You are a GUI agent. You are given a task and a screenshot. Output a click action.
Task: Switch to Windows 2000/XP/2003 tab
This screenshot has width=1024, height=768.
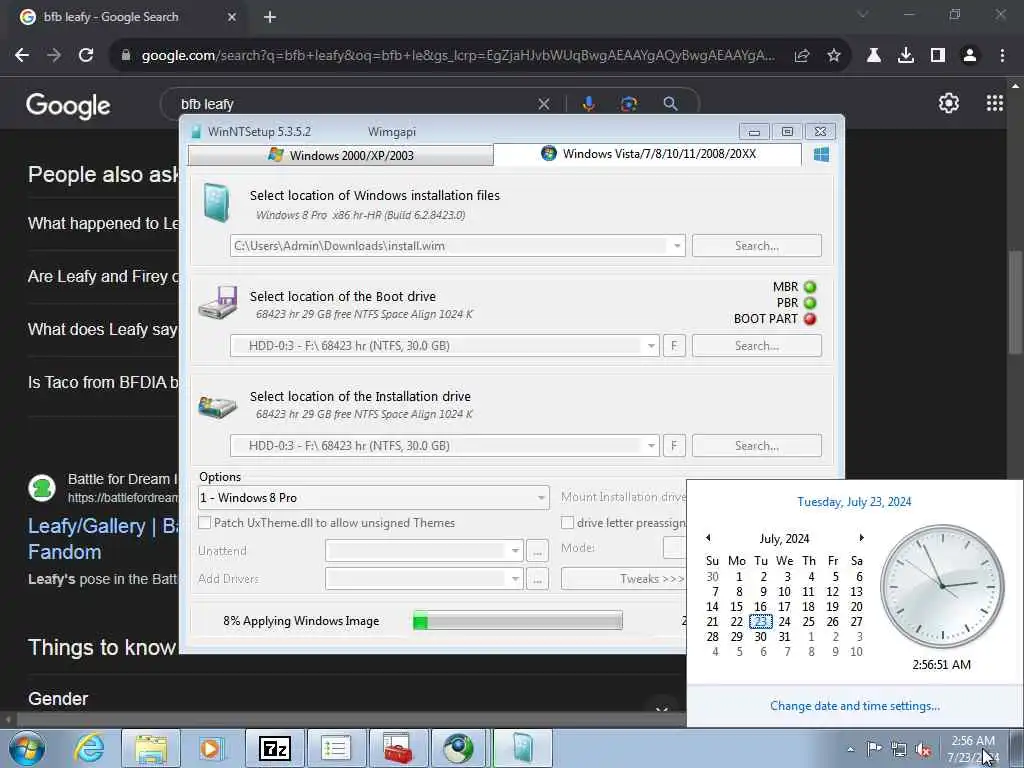pyautogui.click(x=340, y=155)
